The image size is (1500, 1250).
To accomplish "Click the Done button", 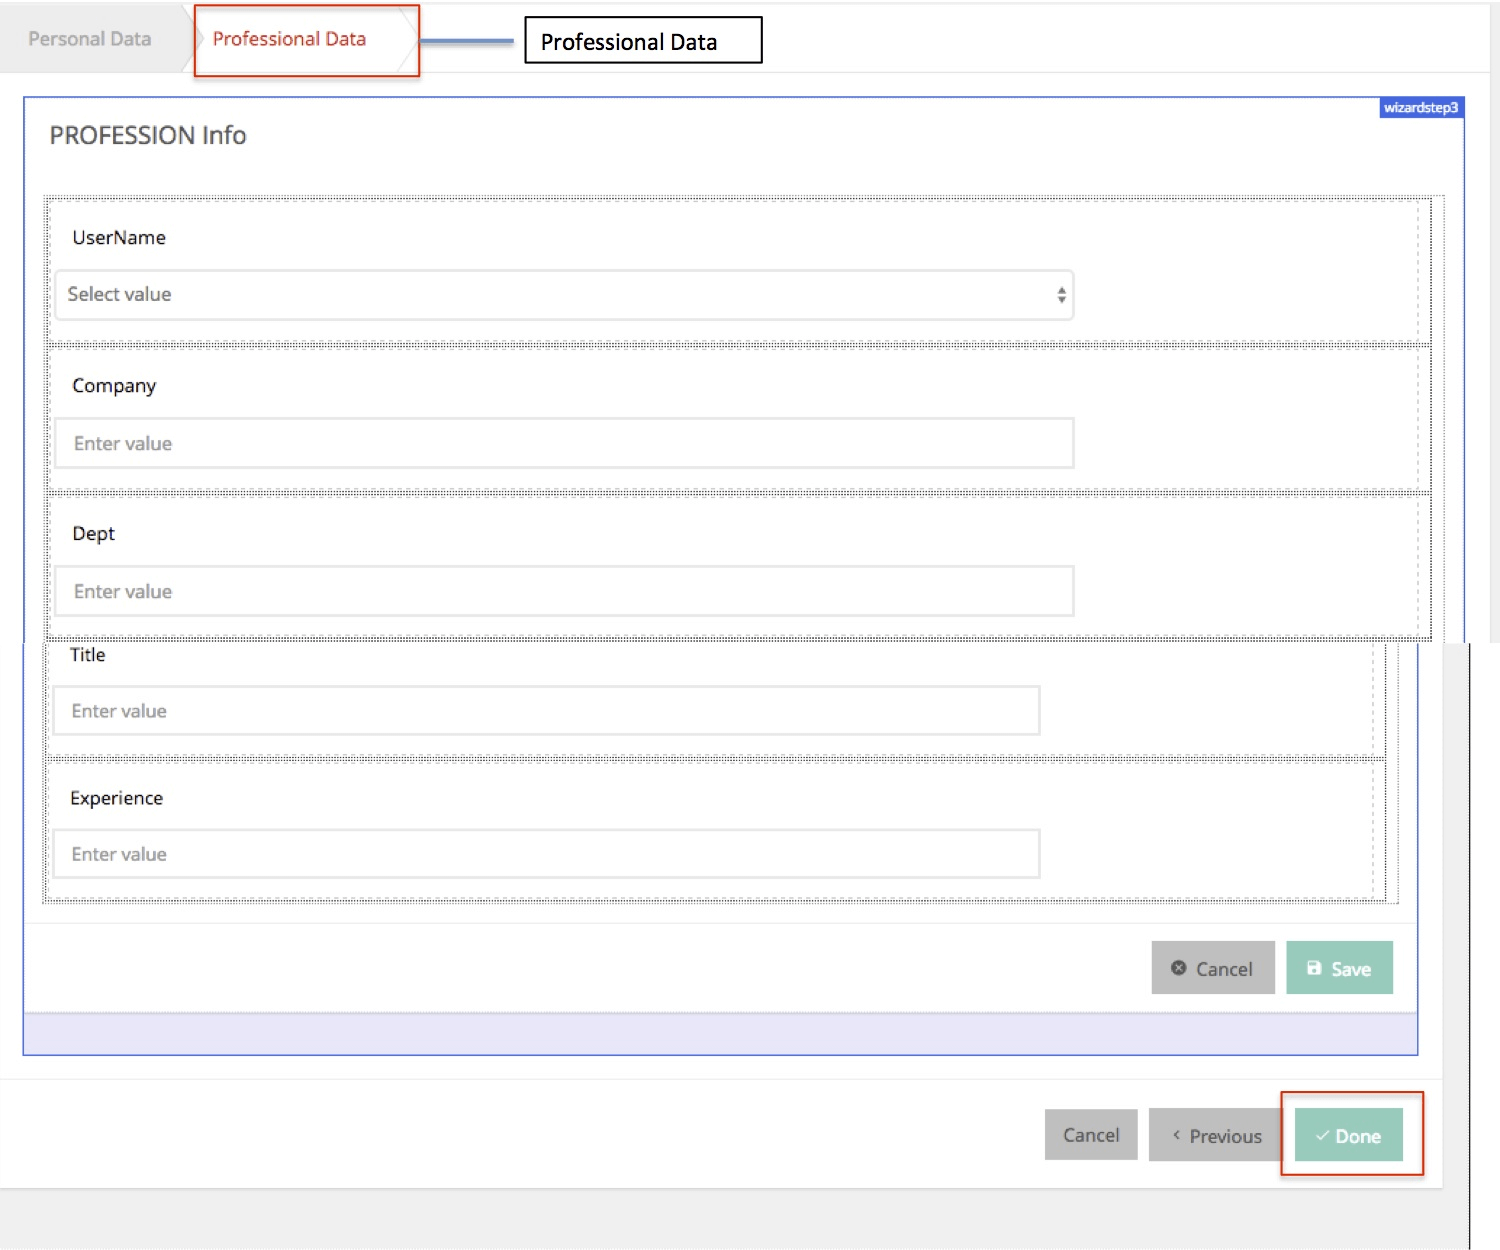I will coord(1350,1135).
